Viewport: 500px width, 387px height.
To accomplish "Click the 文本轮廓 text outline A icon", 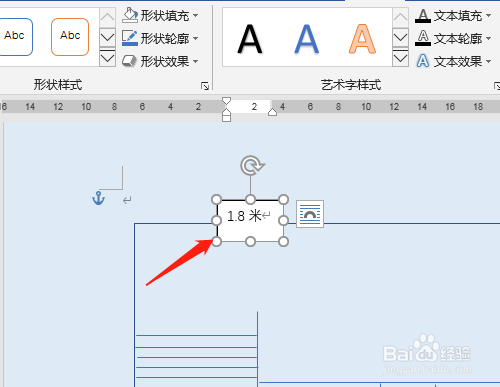I will point(423,38).
